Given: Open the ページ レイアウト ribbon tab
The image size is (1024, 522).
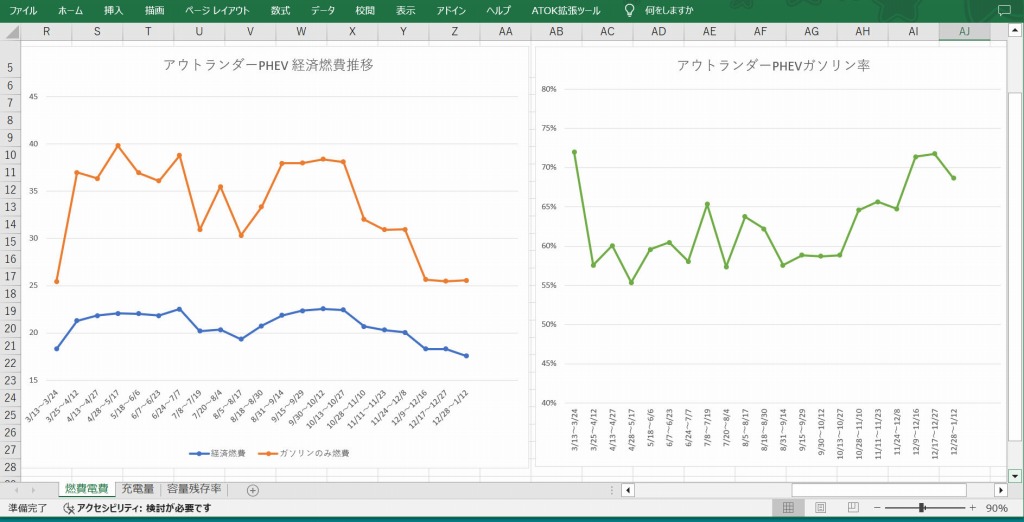Looking at the screenshot, I should coord(217,10).
